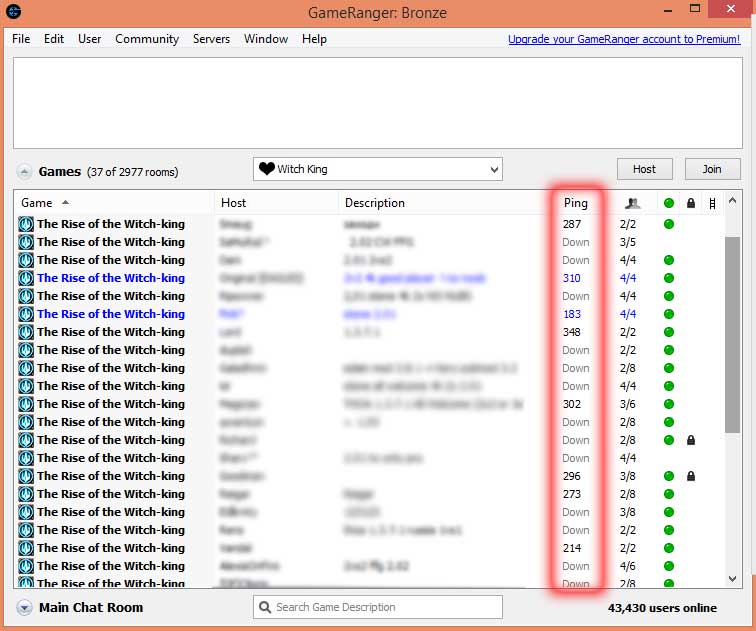Screen dimensions: 756x631
Task: Open the Community menu
Action: point(147,39)
